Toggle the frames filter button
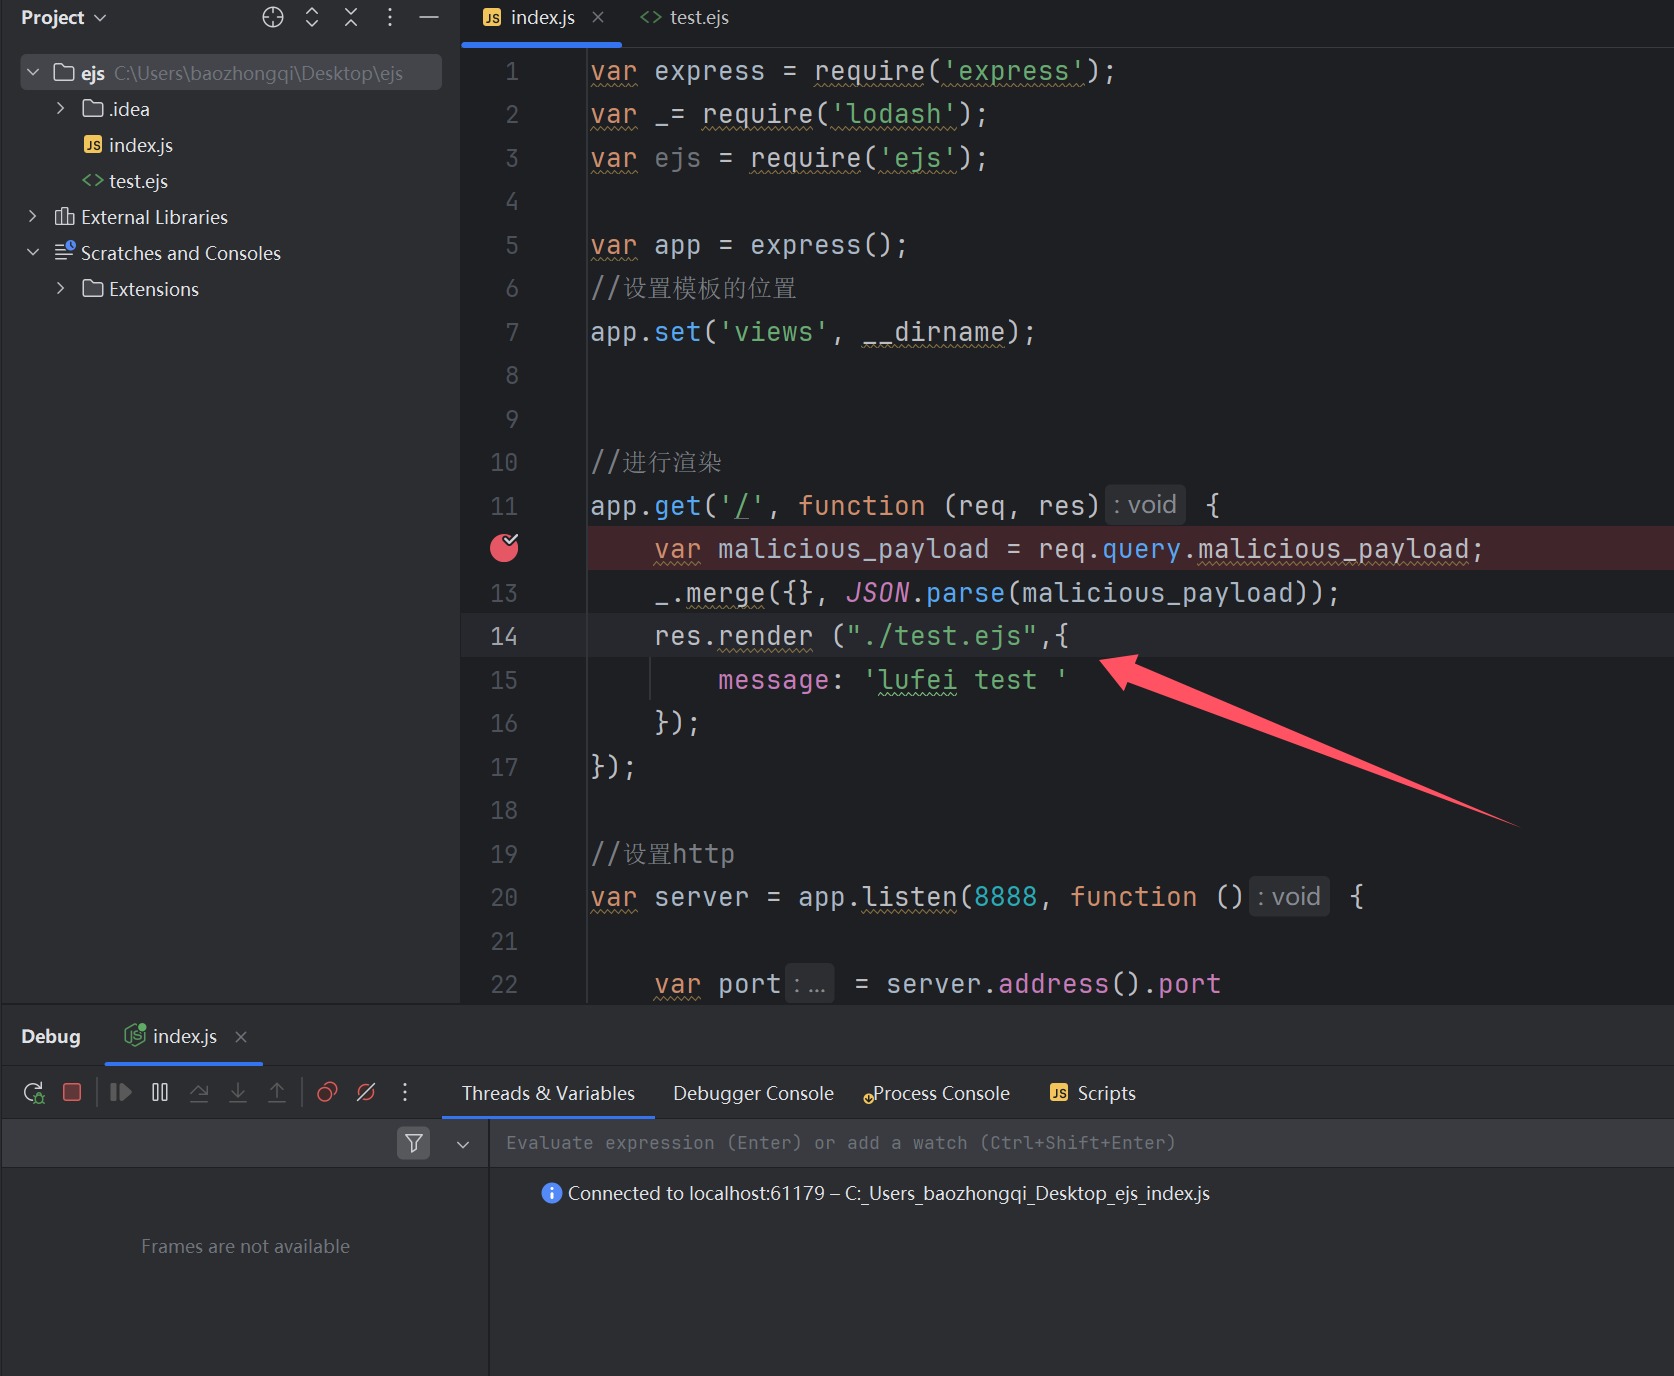Image resolution: width=1674 pixels, height=1376 pixels. tap(413, 1143)
